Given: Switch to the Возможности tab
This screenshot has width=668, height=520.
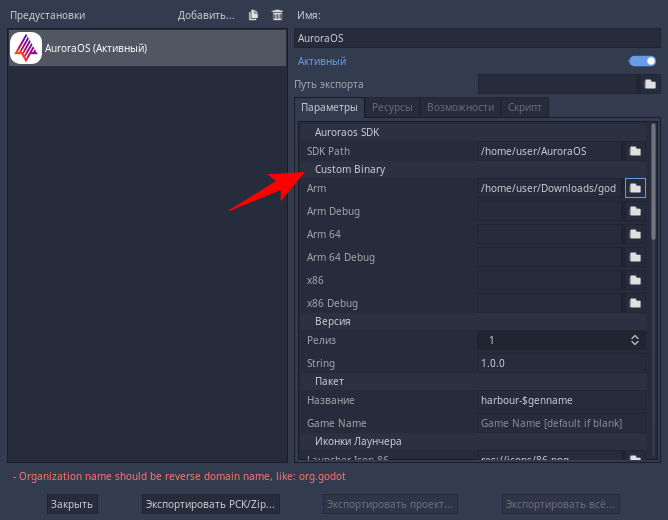Looking at the screenshot, I should pyautogui.click(x=461, y=107).
